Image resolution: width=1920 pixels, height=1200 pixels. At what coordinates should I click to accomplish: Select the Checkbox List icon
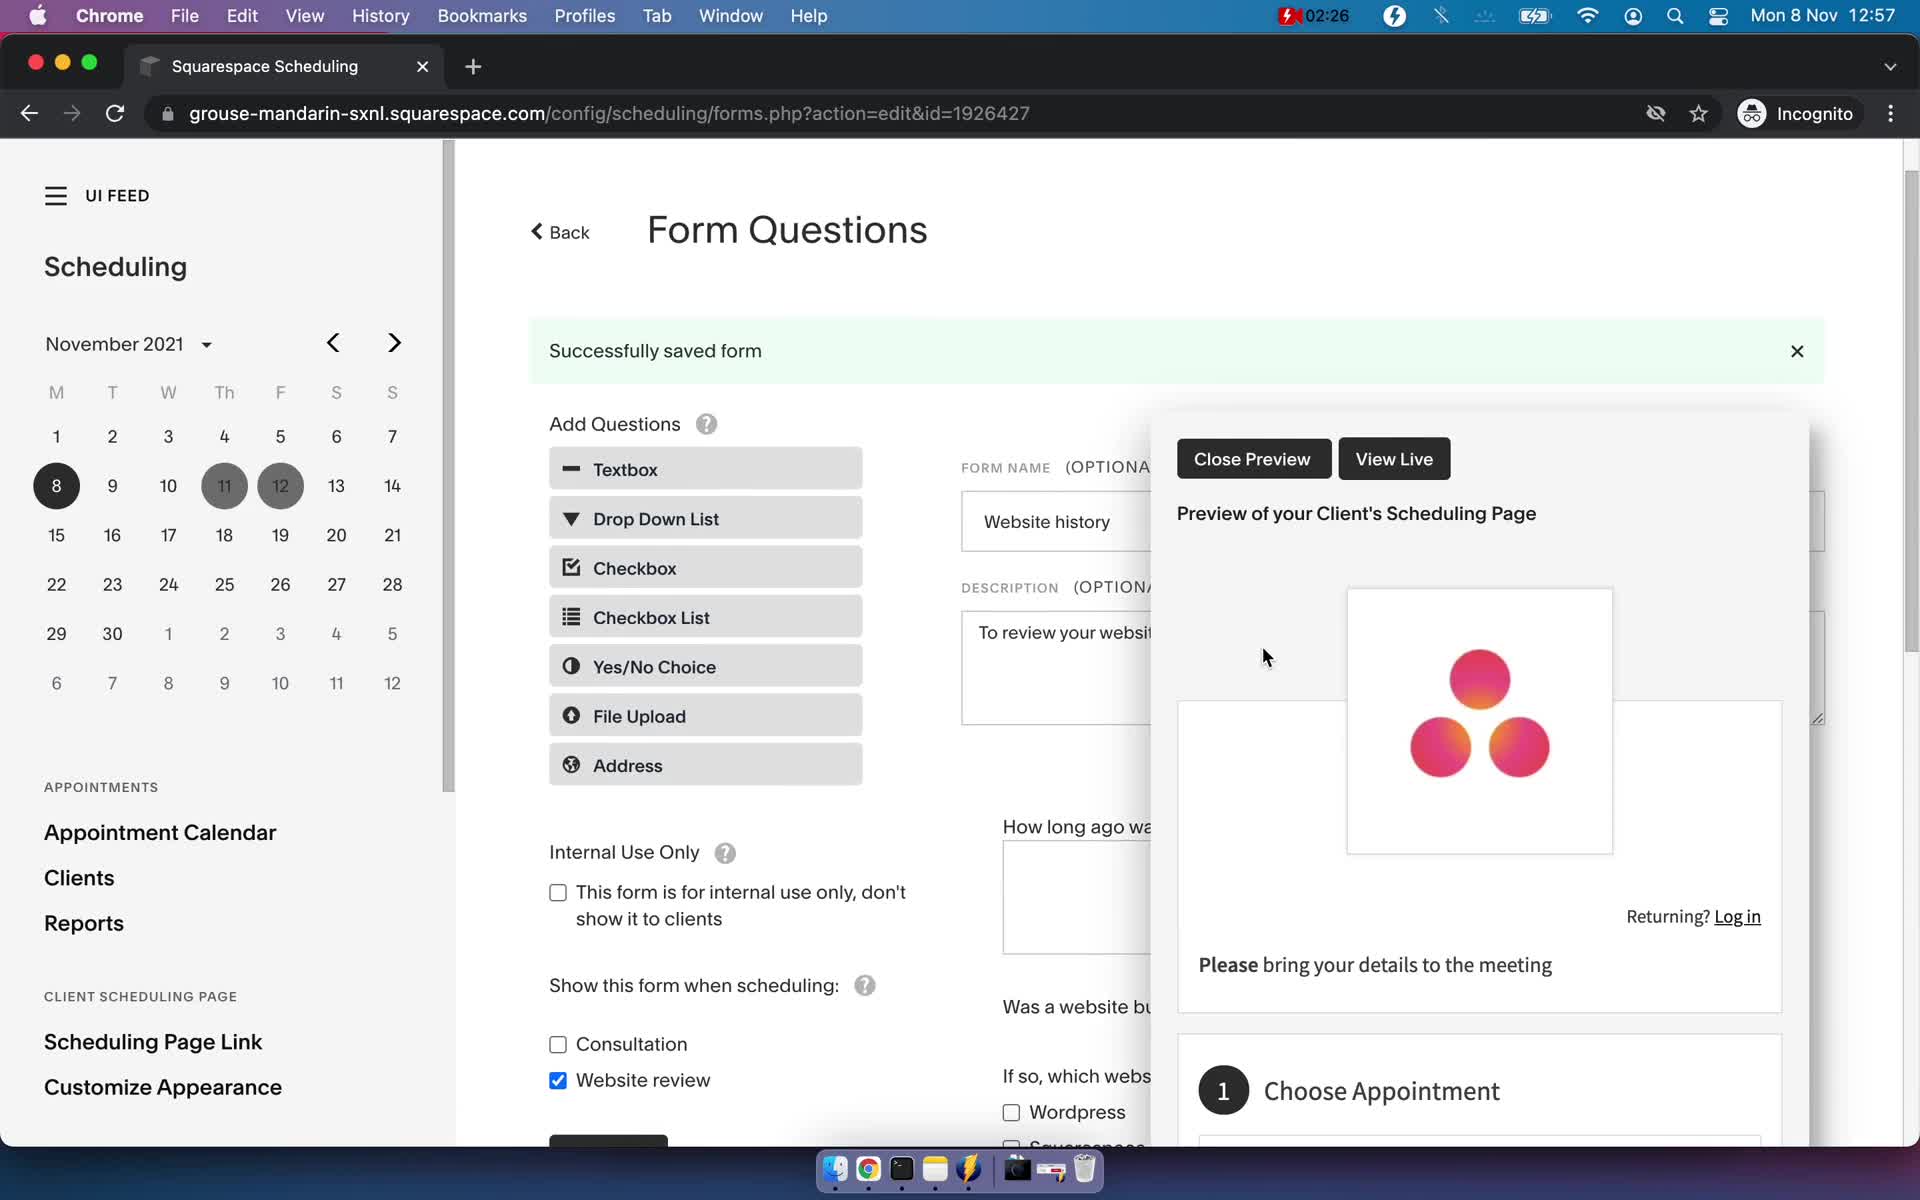click(572, 617)
